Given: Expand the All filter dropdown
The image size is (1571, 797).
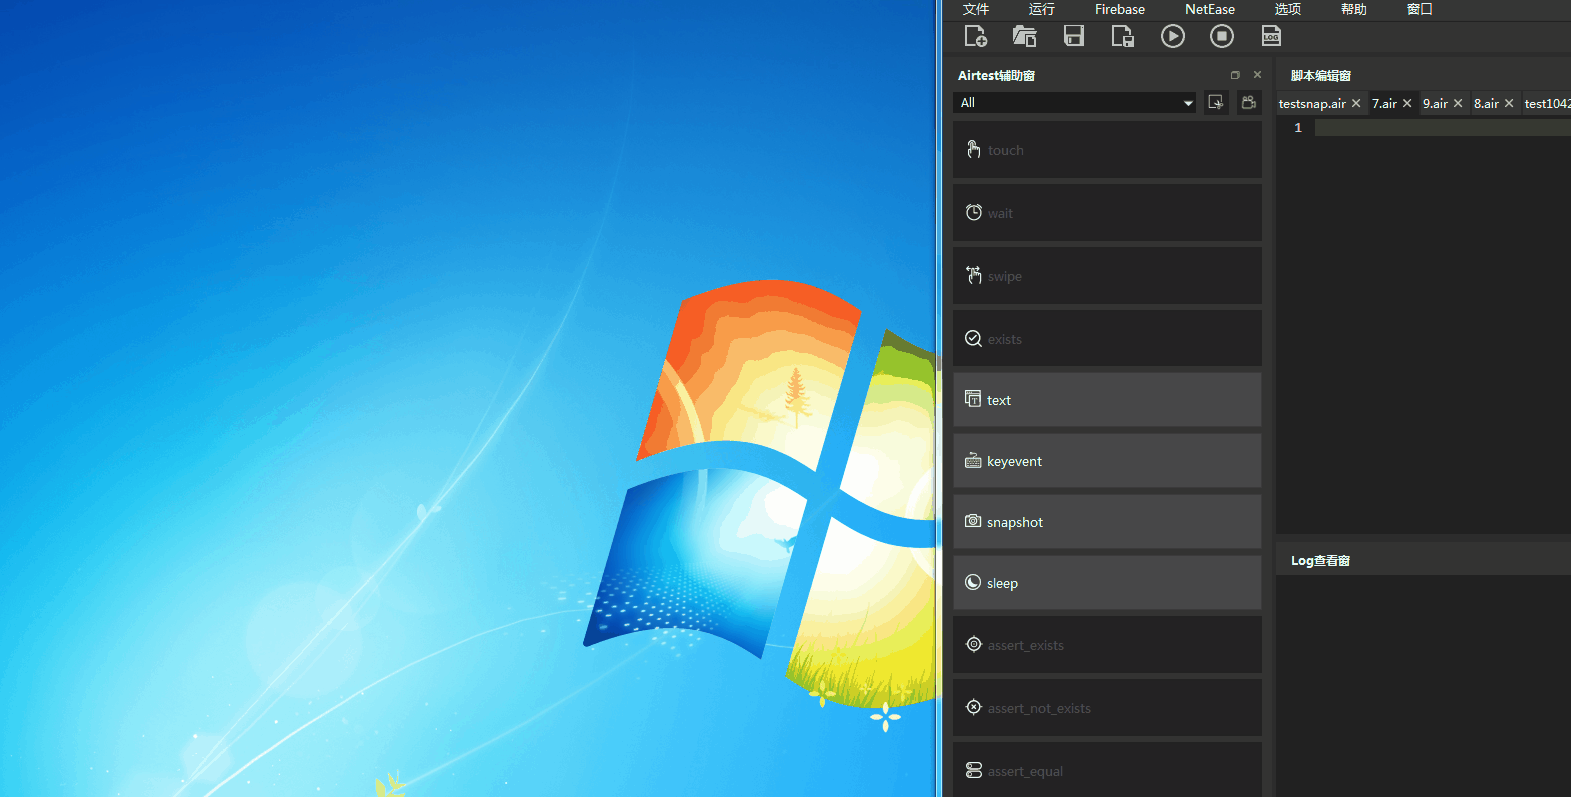Looking at the screenshot, I should 1075,103.
